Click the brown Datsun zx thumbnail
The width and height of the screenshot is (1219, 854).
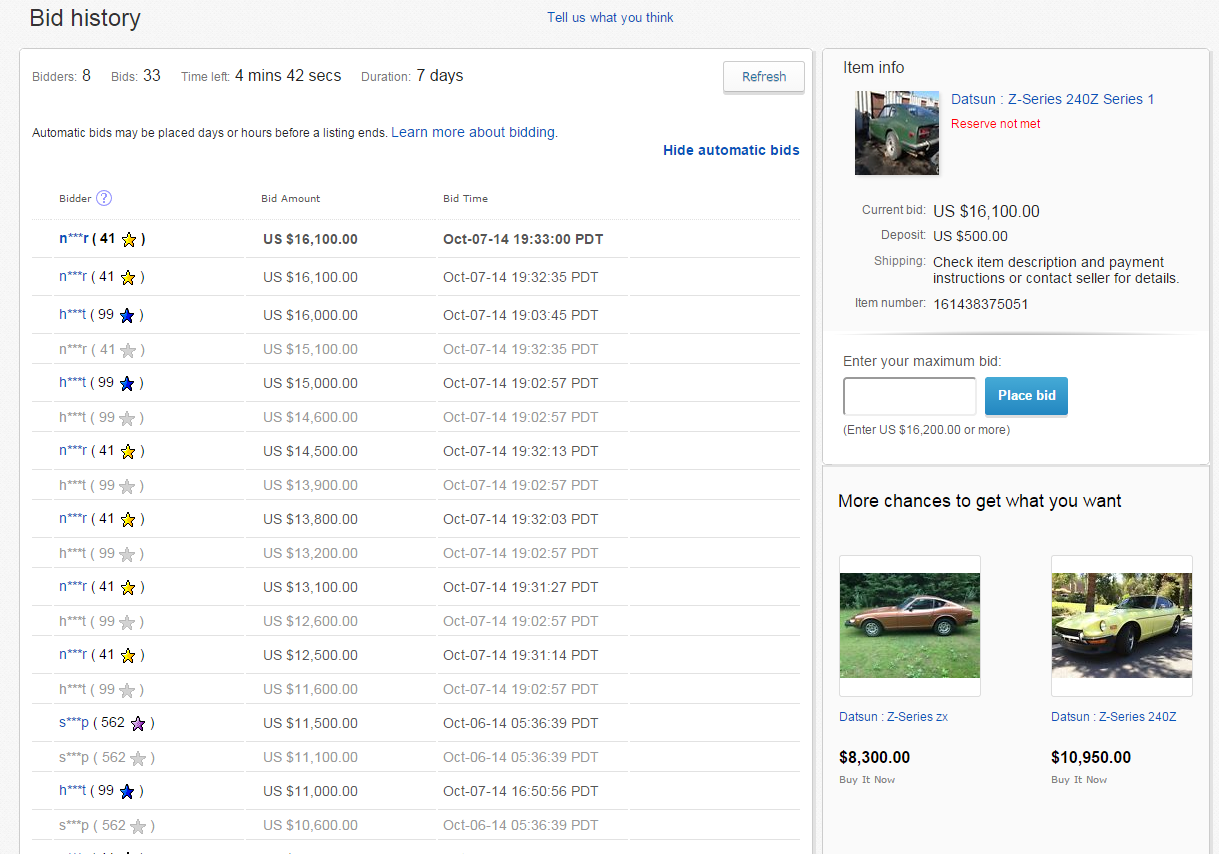click(910, 626)
